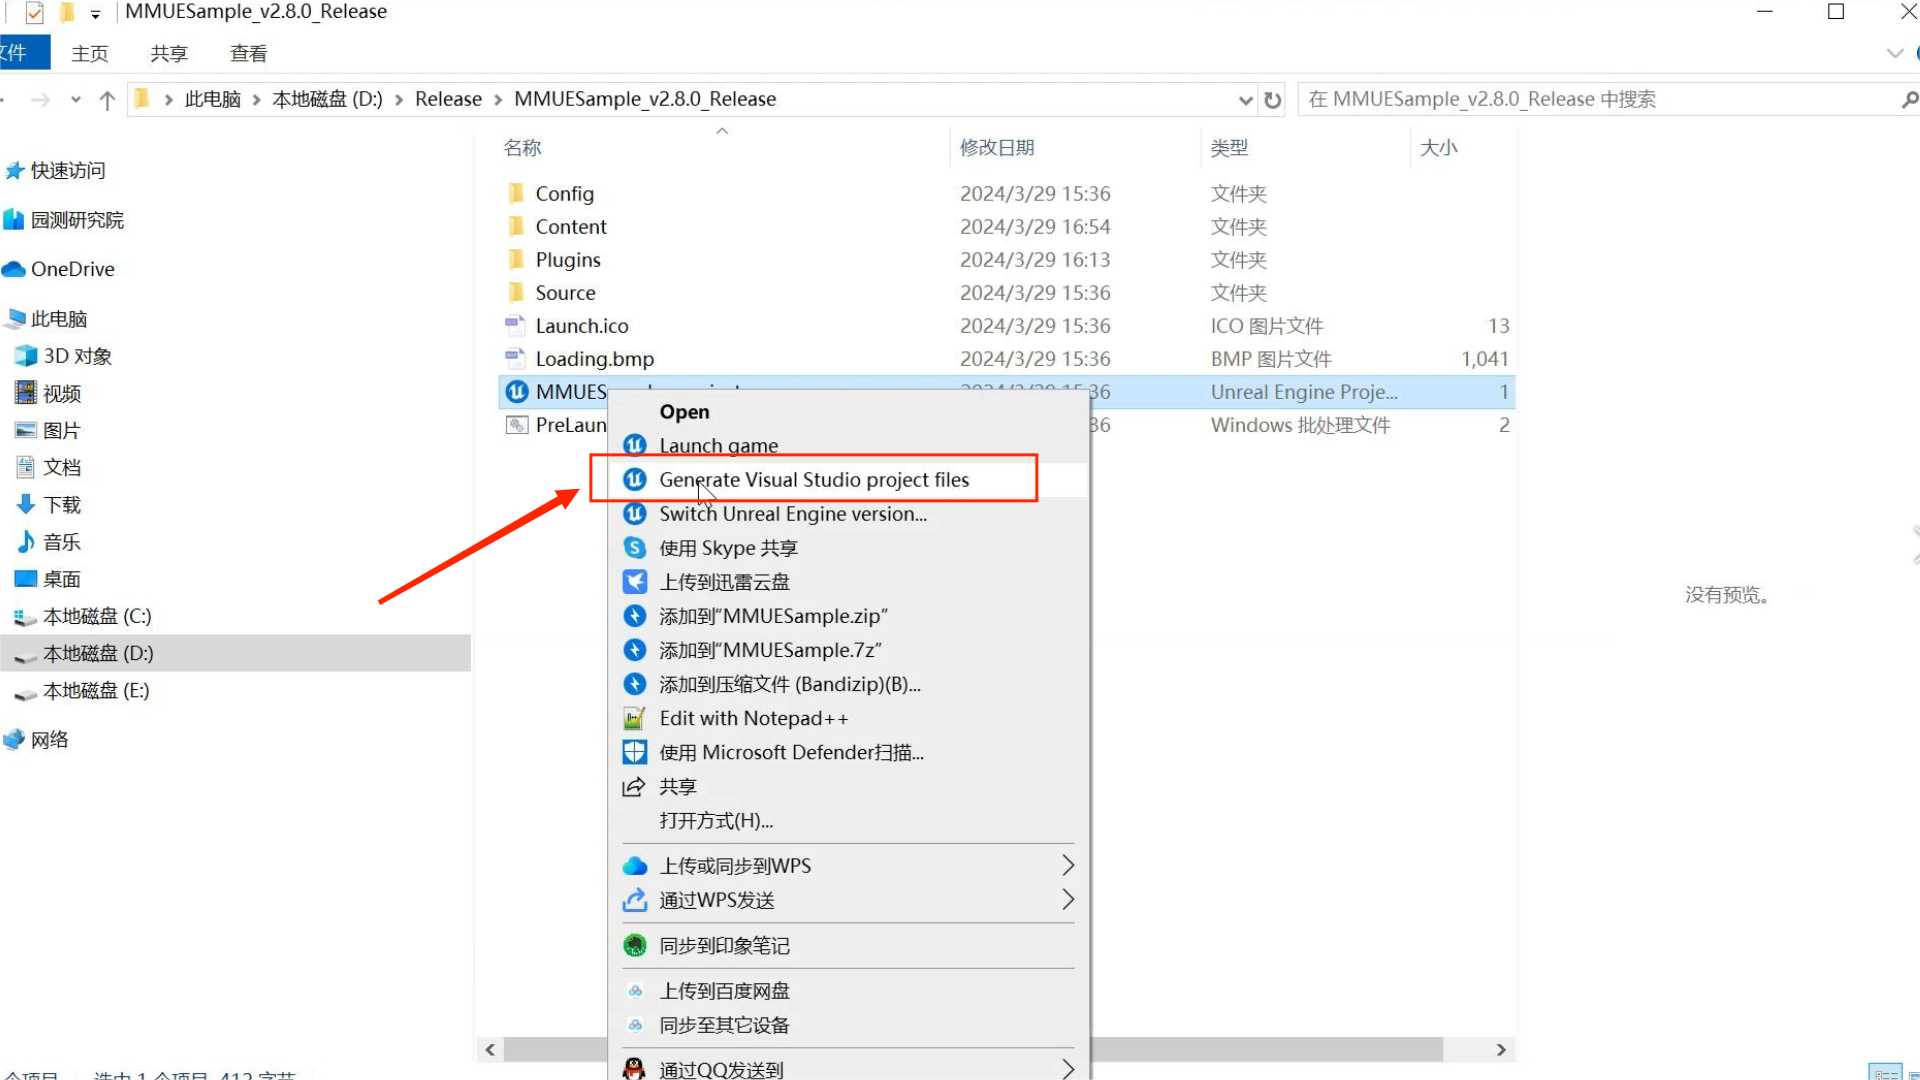Click the Microsoft Defender shield icon
The image size is (1920, 1080).
(635, 752)
